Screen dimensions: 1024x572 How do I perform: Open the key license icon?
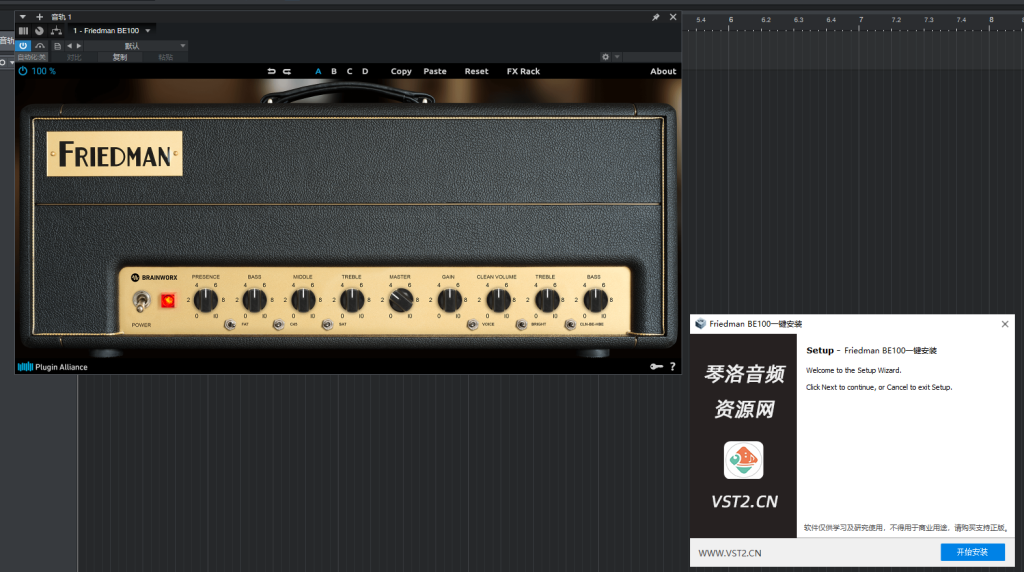[655, 367]
